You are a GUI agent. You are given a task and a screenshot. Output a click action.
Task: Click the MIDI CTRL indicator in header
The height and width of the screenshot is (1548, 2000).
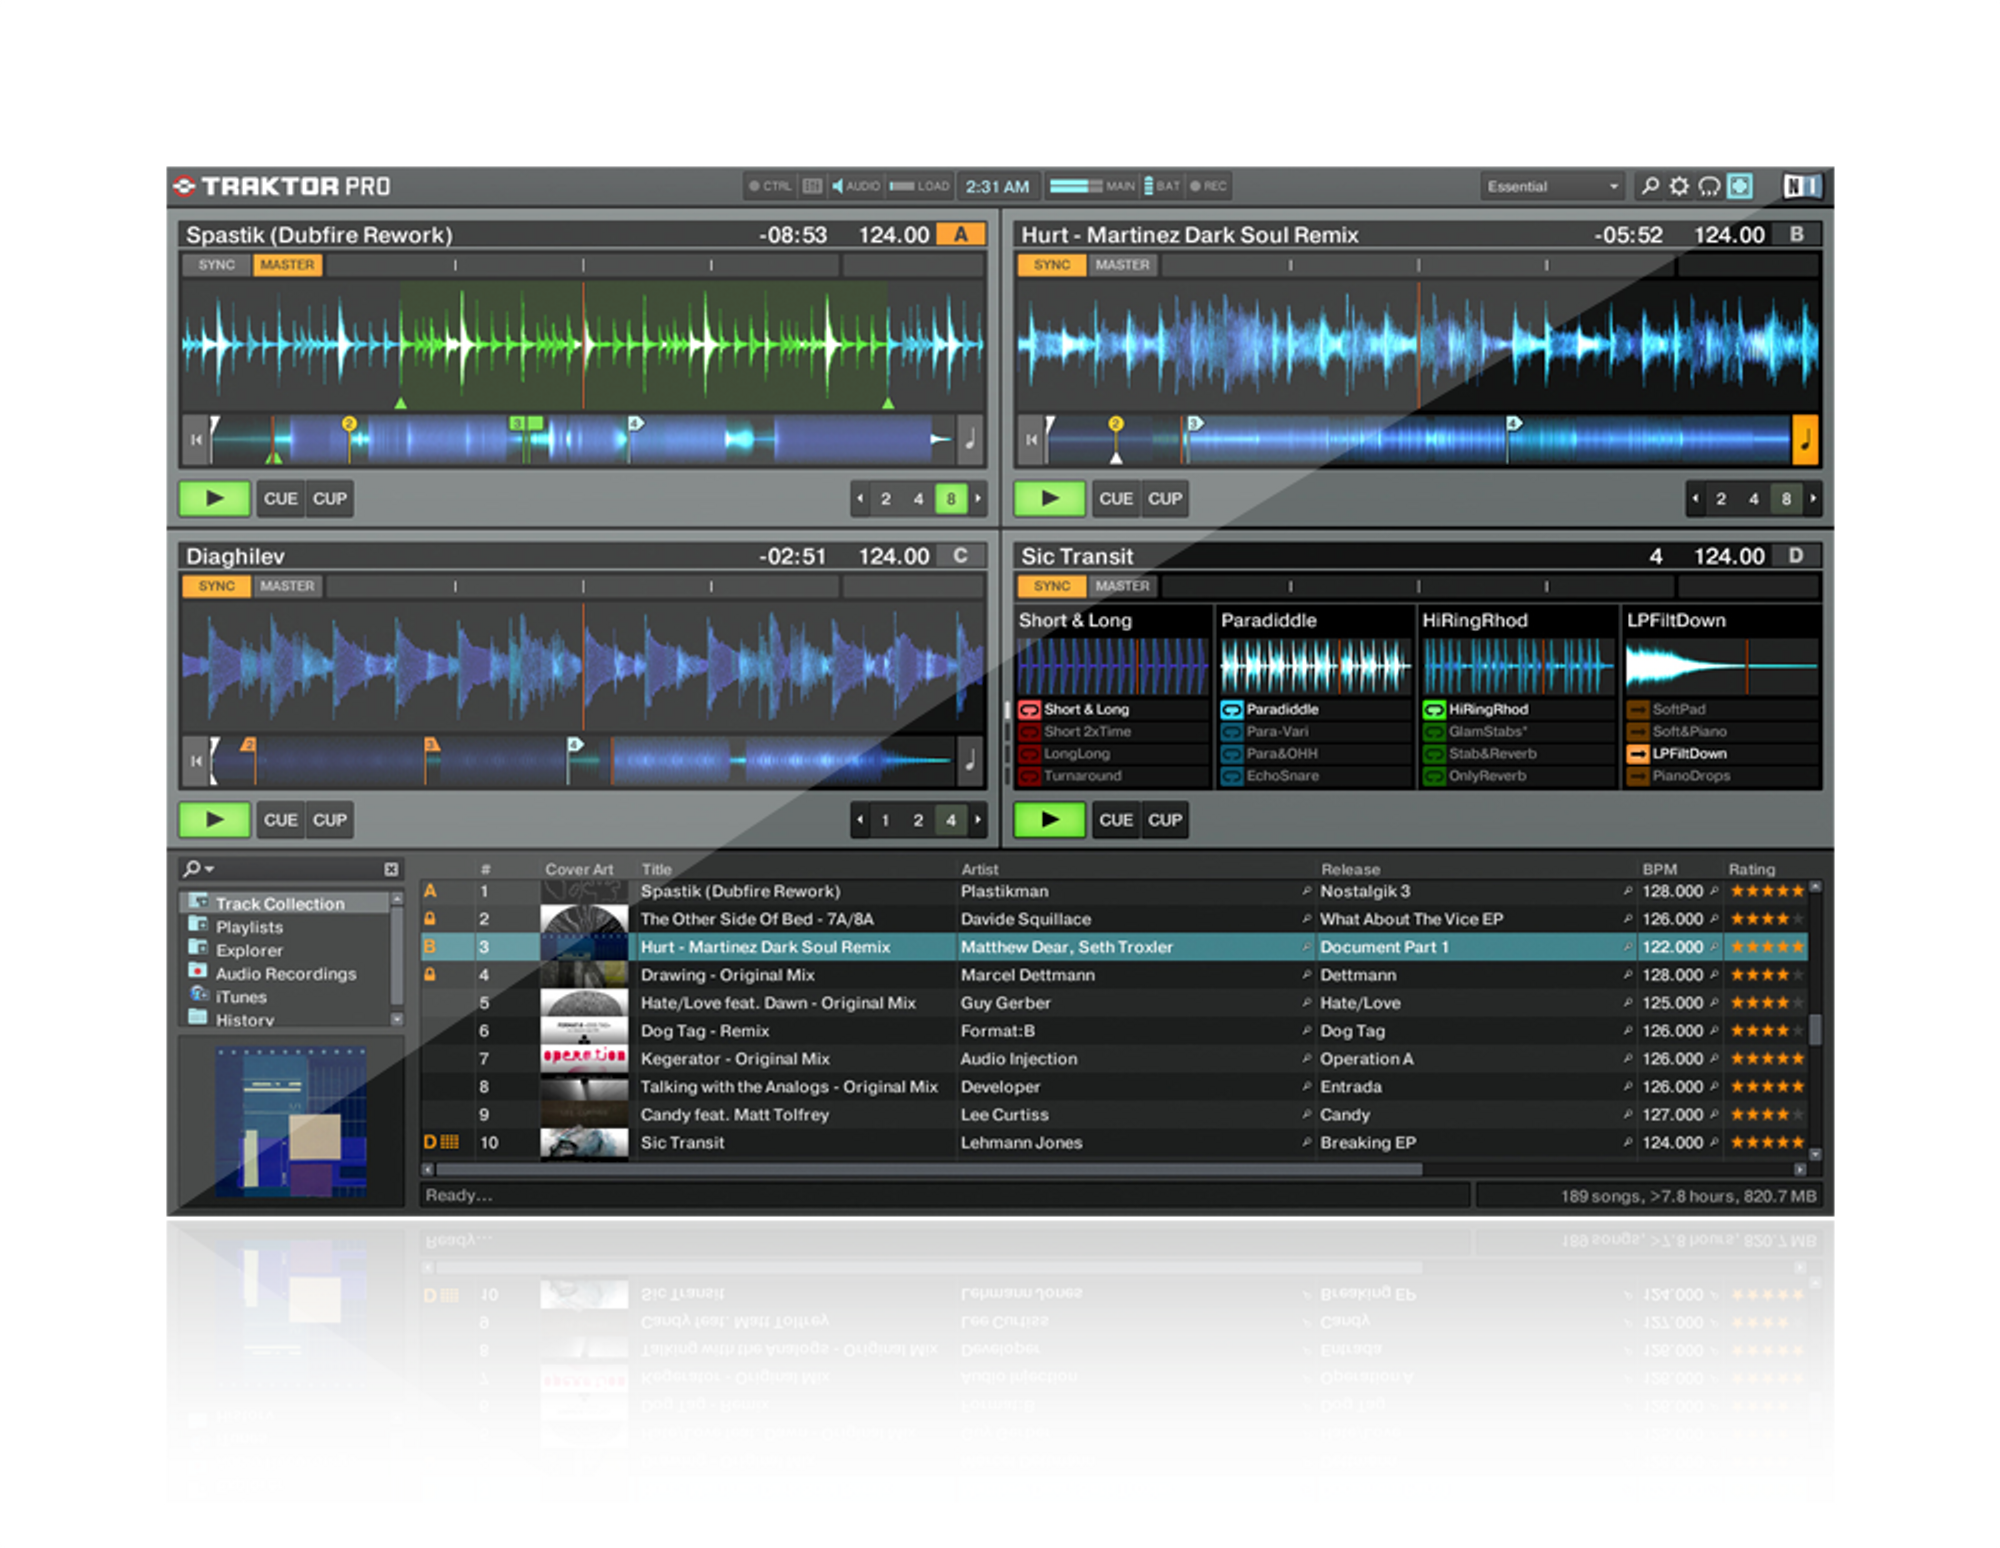click(x=770, y=186)
